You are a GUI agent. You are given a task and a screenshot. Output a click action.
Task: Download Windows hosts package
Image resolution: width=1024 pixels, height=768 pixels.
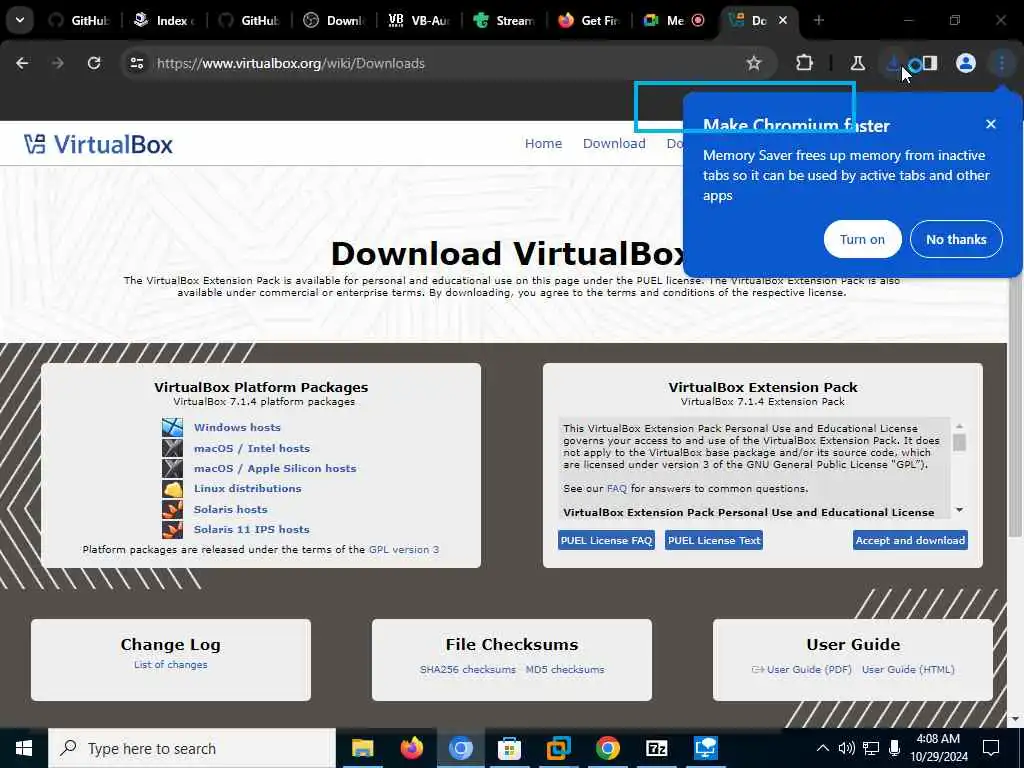point(237,427)
